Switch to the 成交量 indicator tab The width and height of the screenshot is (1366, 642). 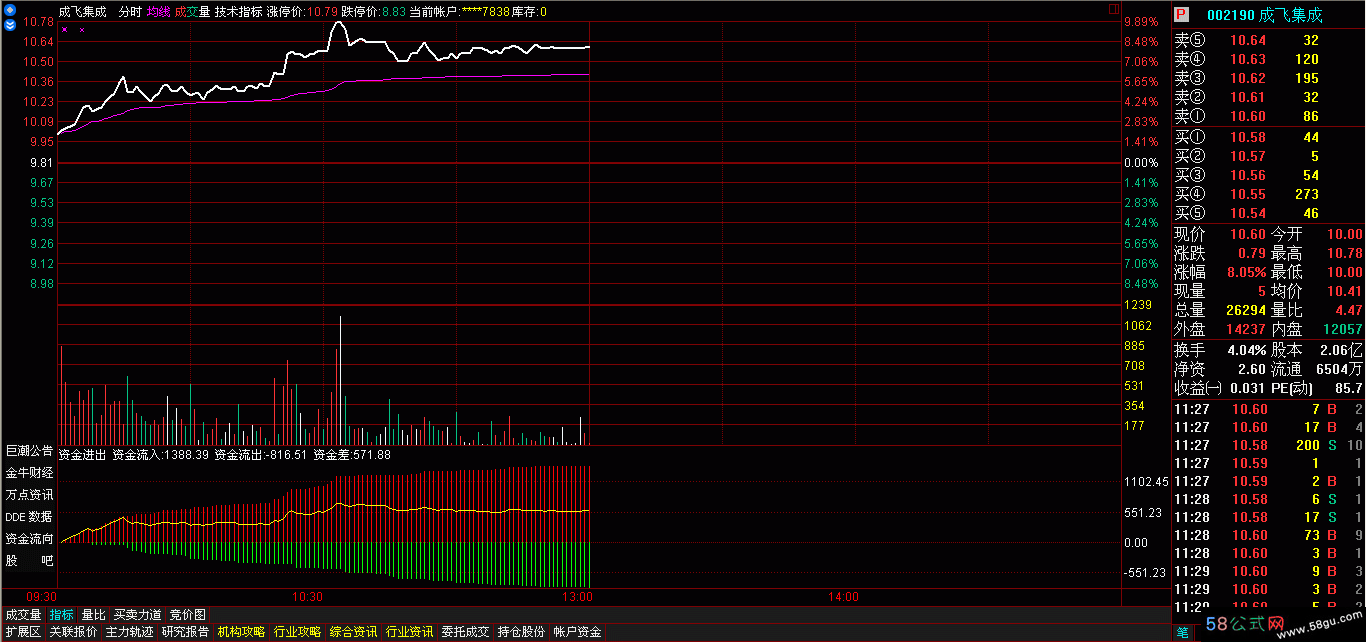coord(23,615)
